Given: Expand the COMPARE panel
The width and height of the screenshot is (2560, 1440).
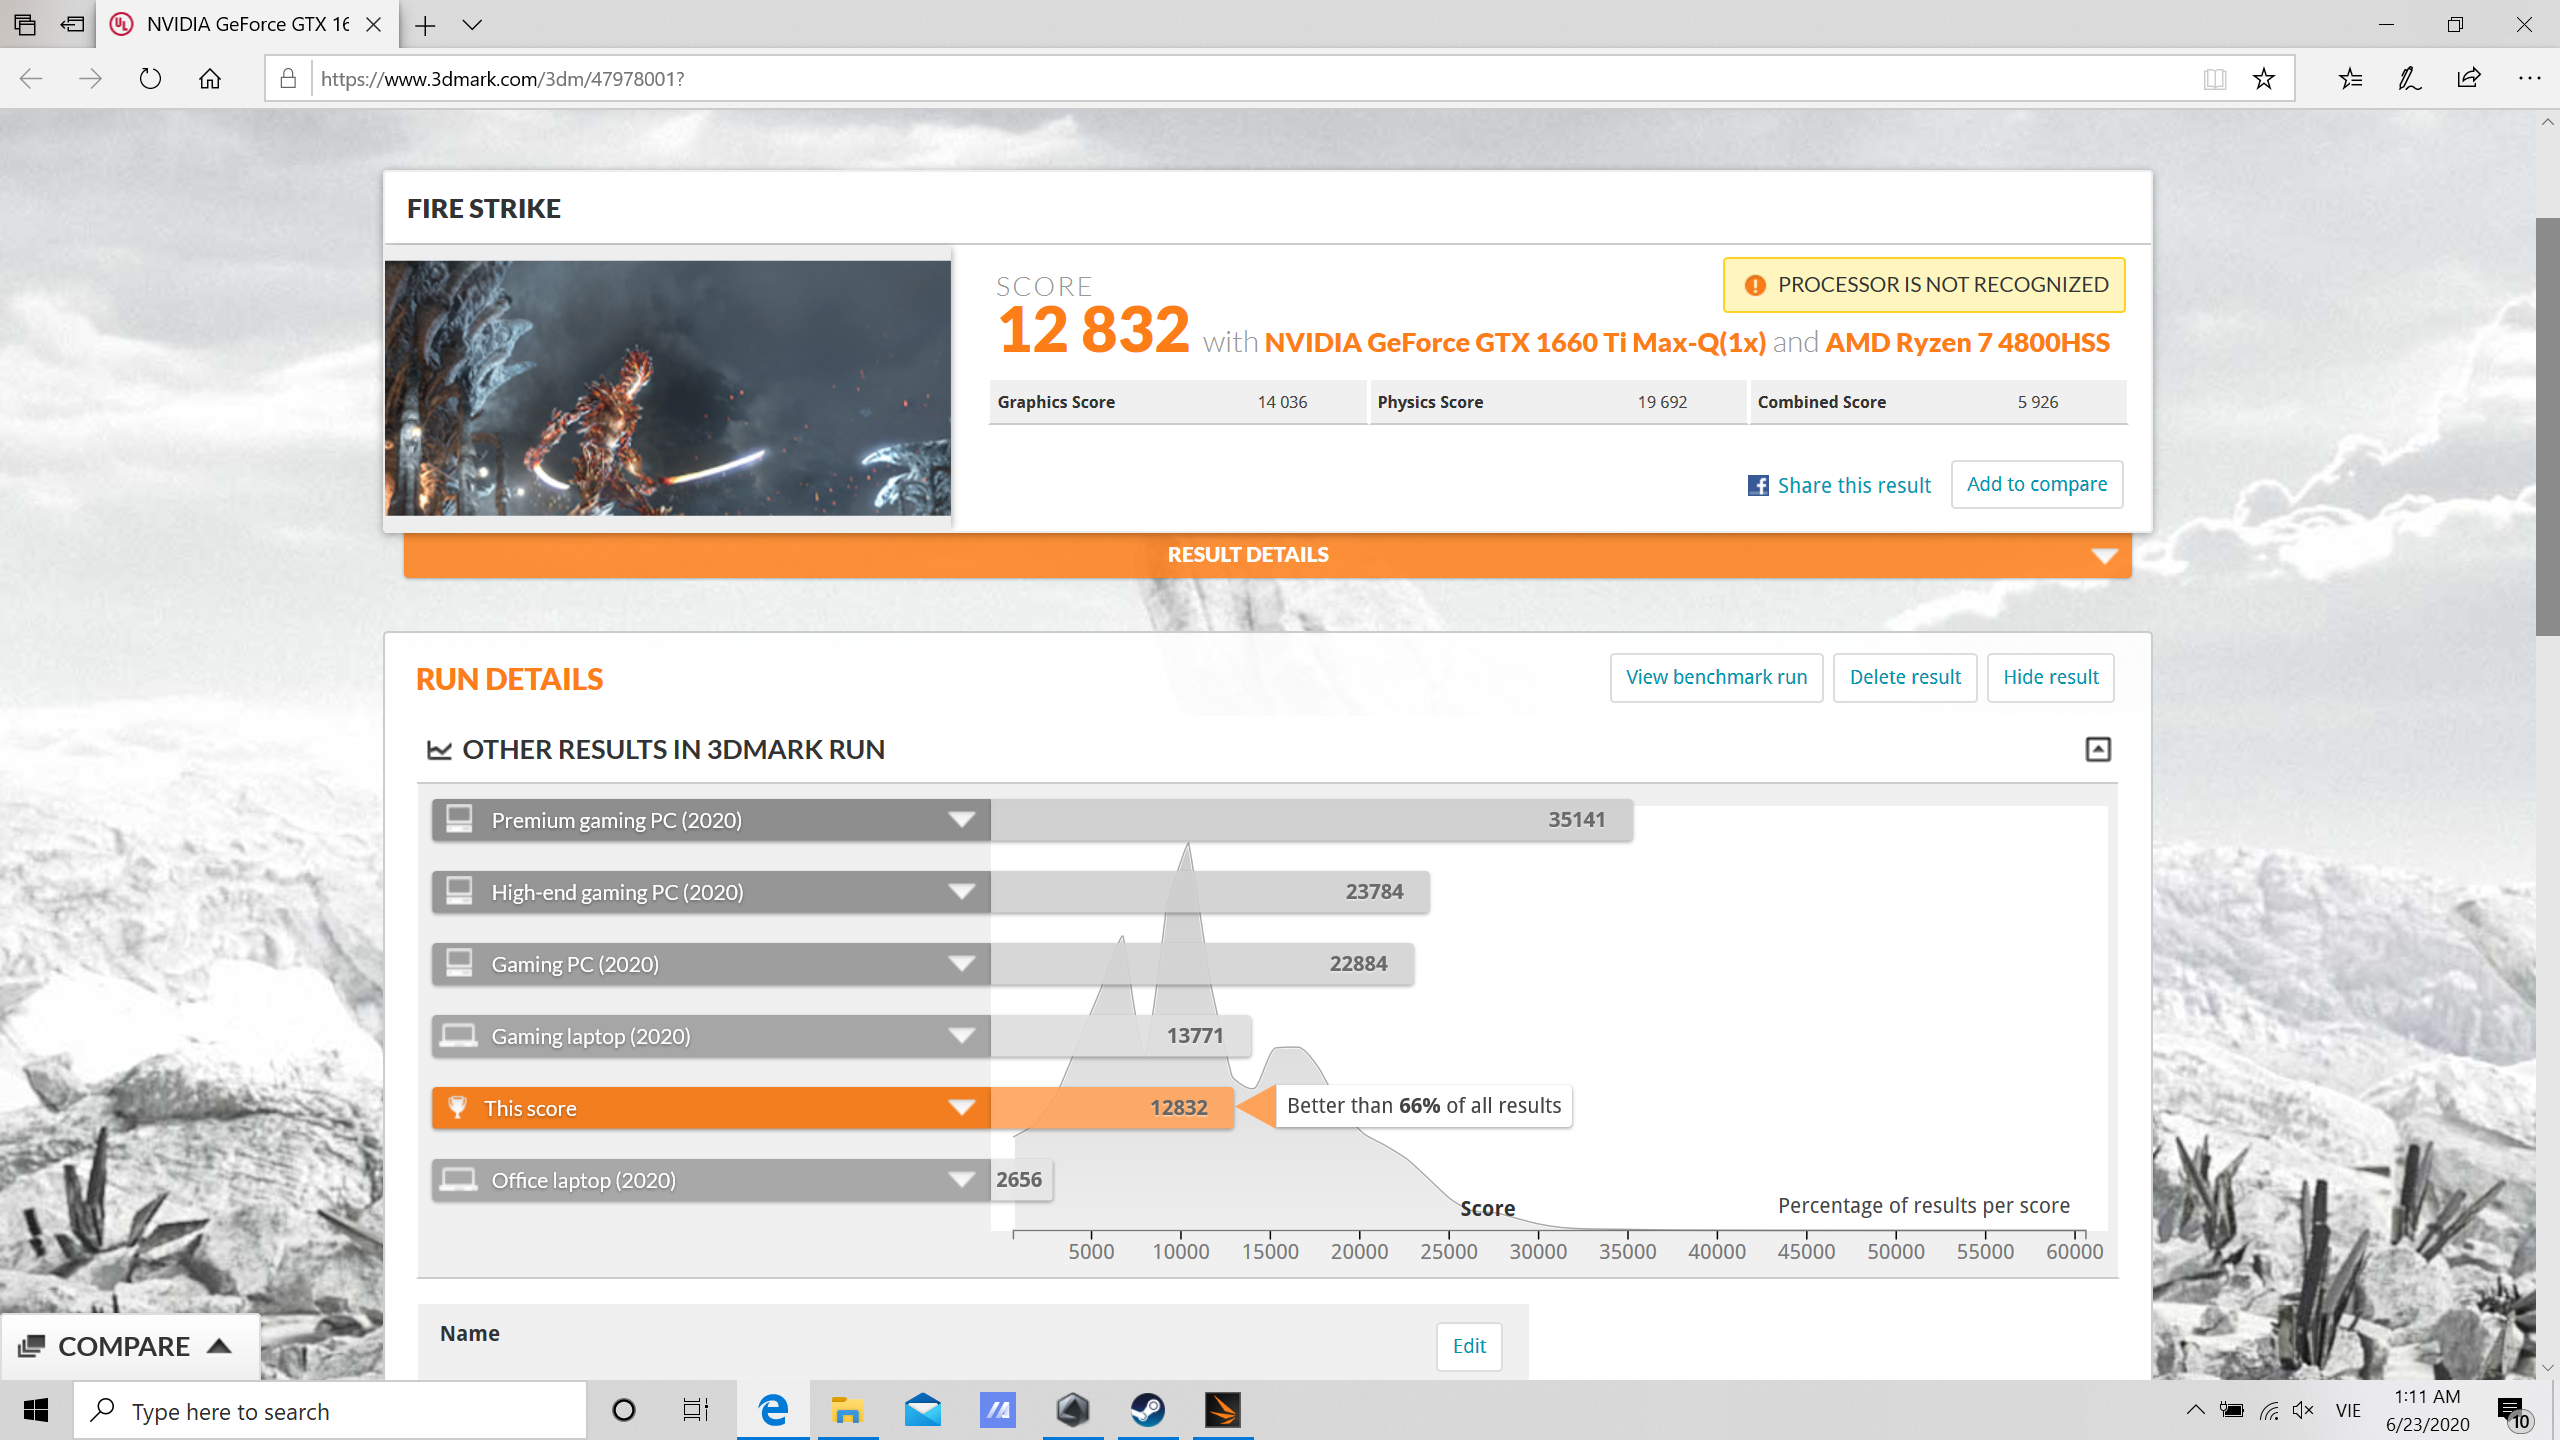Looking at the screenshot, I should pyautogui.click(x=130, y=1346).
